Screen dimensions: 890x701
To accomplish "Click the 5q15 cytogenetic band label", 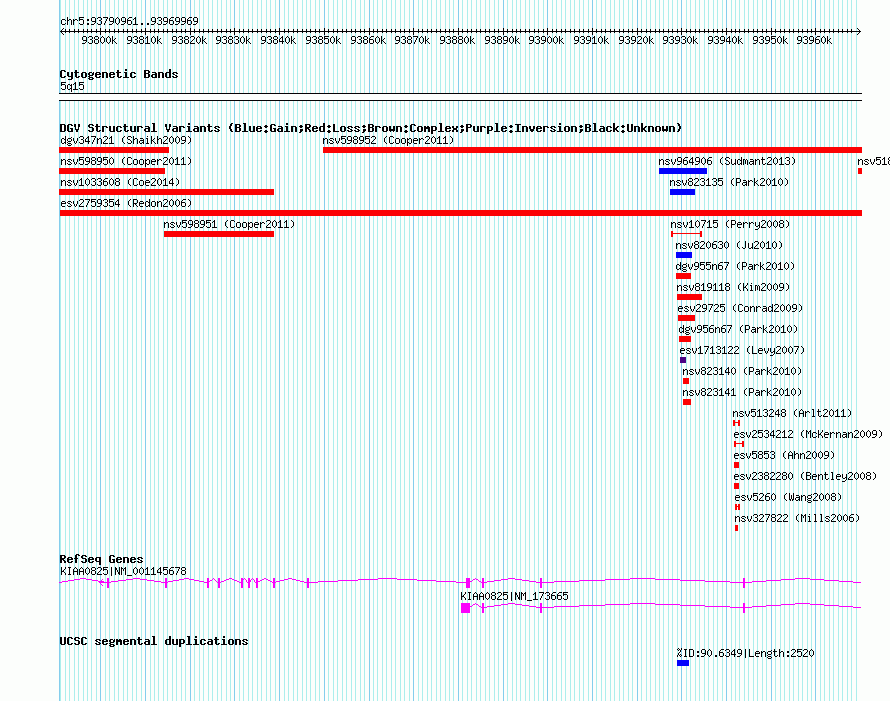I will [72, 86].
